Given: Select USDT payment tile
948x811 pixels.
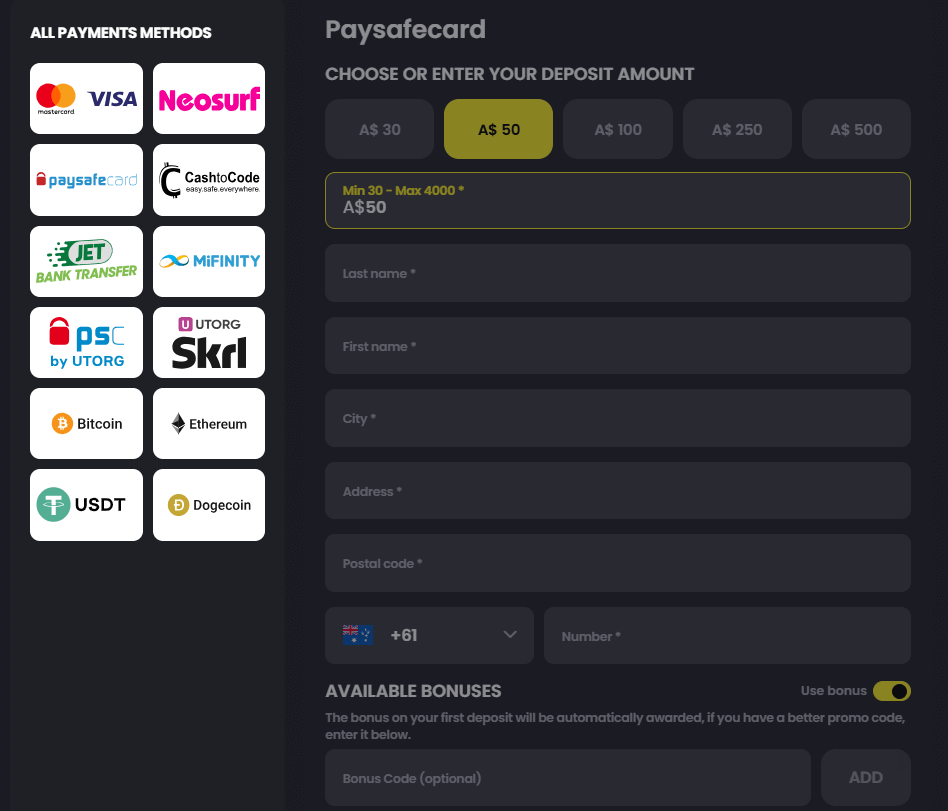Looking at the screenshot, I should coord(86,505).
